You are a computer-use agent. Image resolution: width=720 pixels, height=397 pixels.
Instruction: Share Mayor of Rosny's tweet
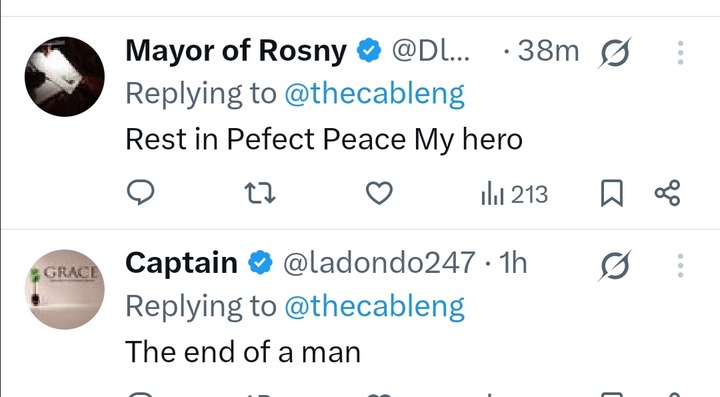[667, 193]
